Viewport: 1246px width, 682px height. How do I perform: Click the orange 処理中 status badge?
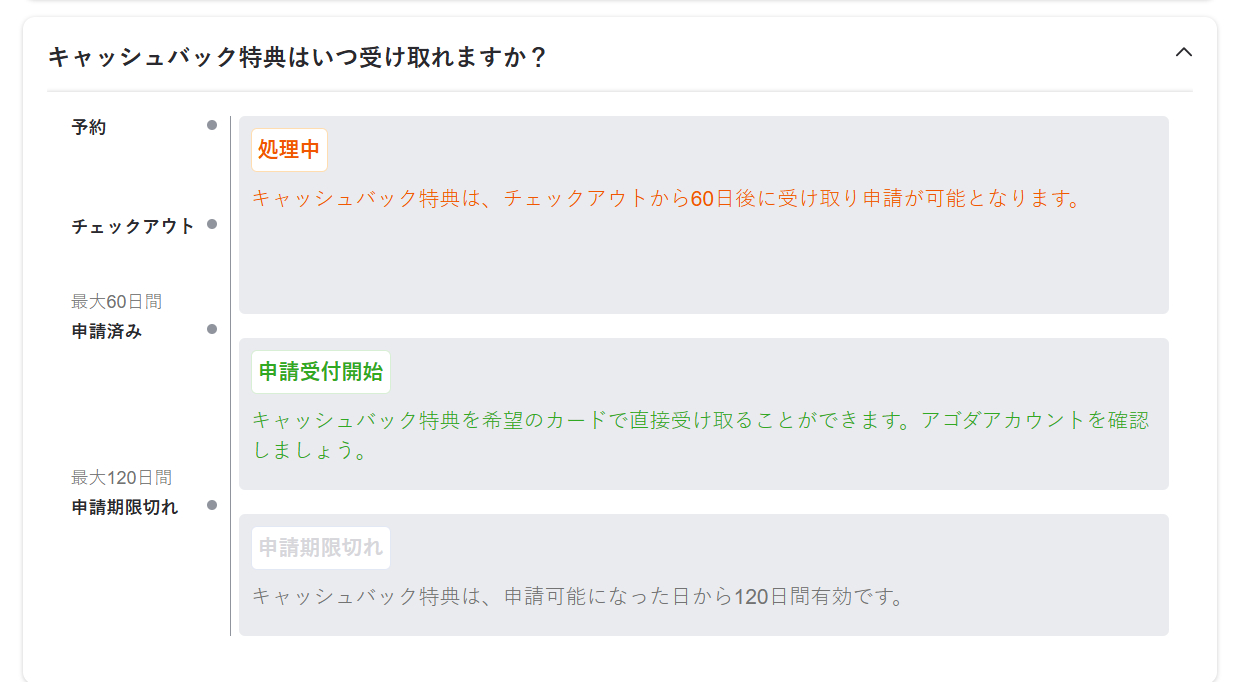click(289, 150)
